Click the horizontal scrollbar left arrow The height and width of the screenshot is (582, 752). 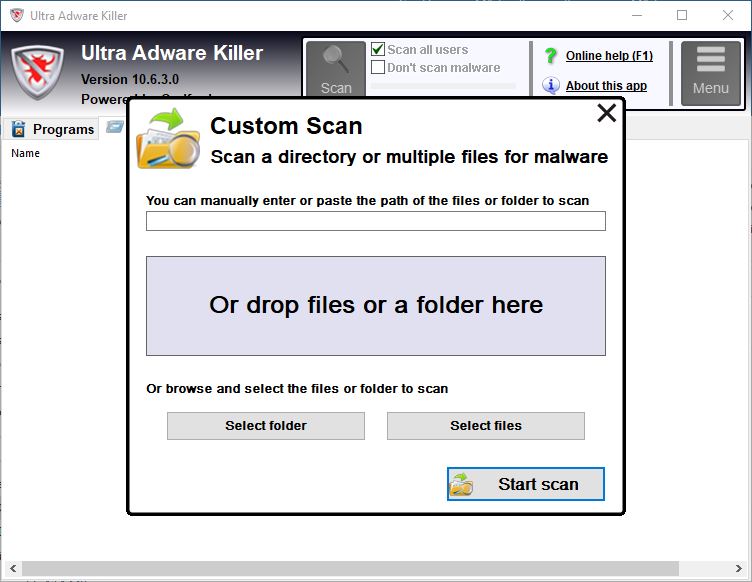[13, 569]
